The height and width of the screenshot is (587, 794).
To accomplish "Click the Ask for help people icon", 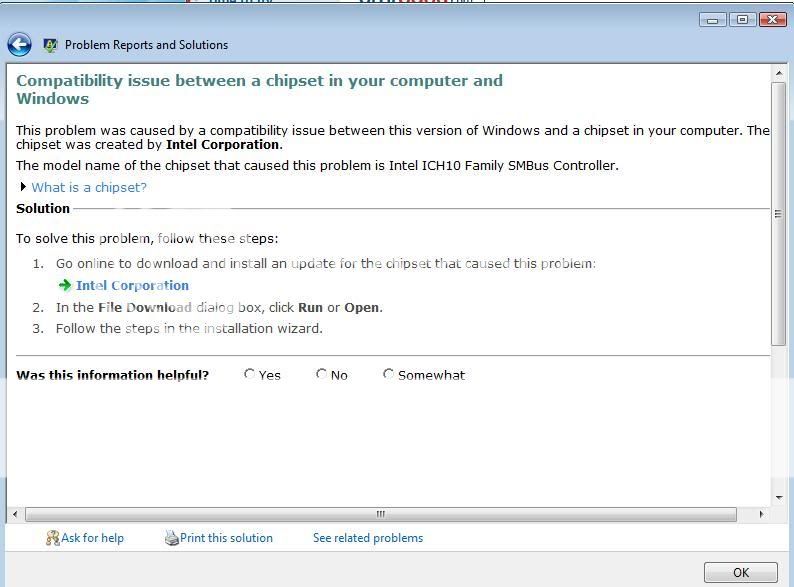I will (x=52, y=538).
